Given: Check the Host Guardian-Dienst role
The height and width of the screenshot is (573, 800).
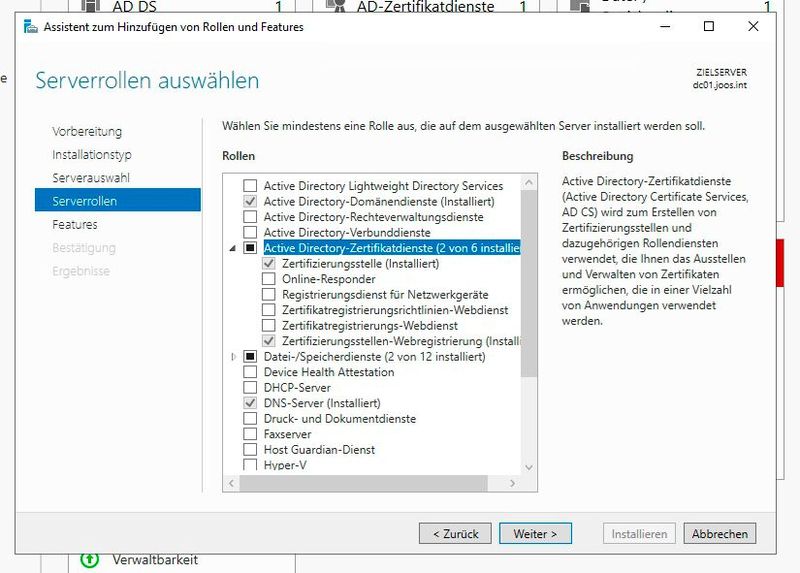Looking at the screenshot, I should (x=250, y=450).
